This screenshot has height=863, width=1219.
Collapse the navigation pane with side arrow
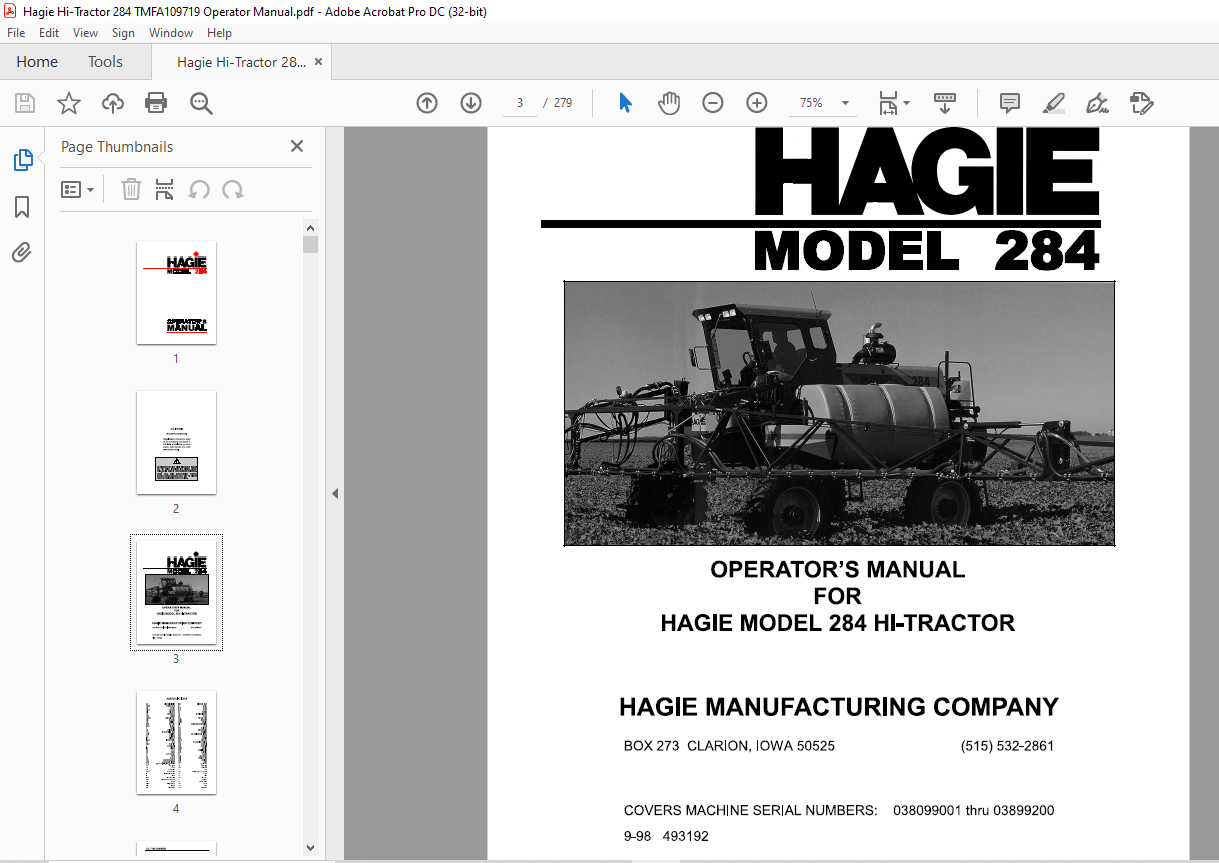tap(335, 493)
